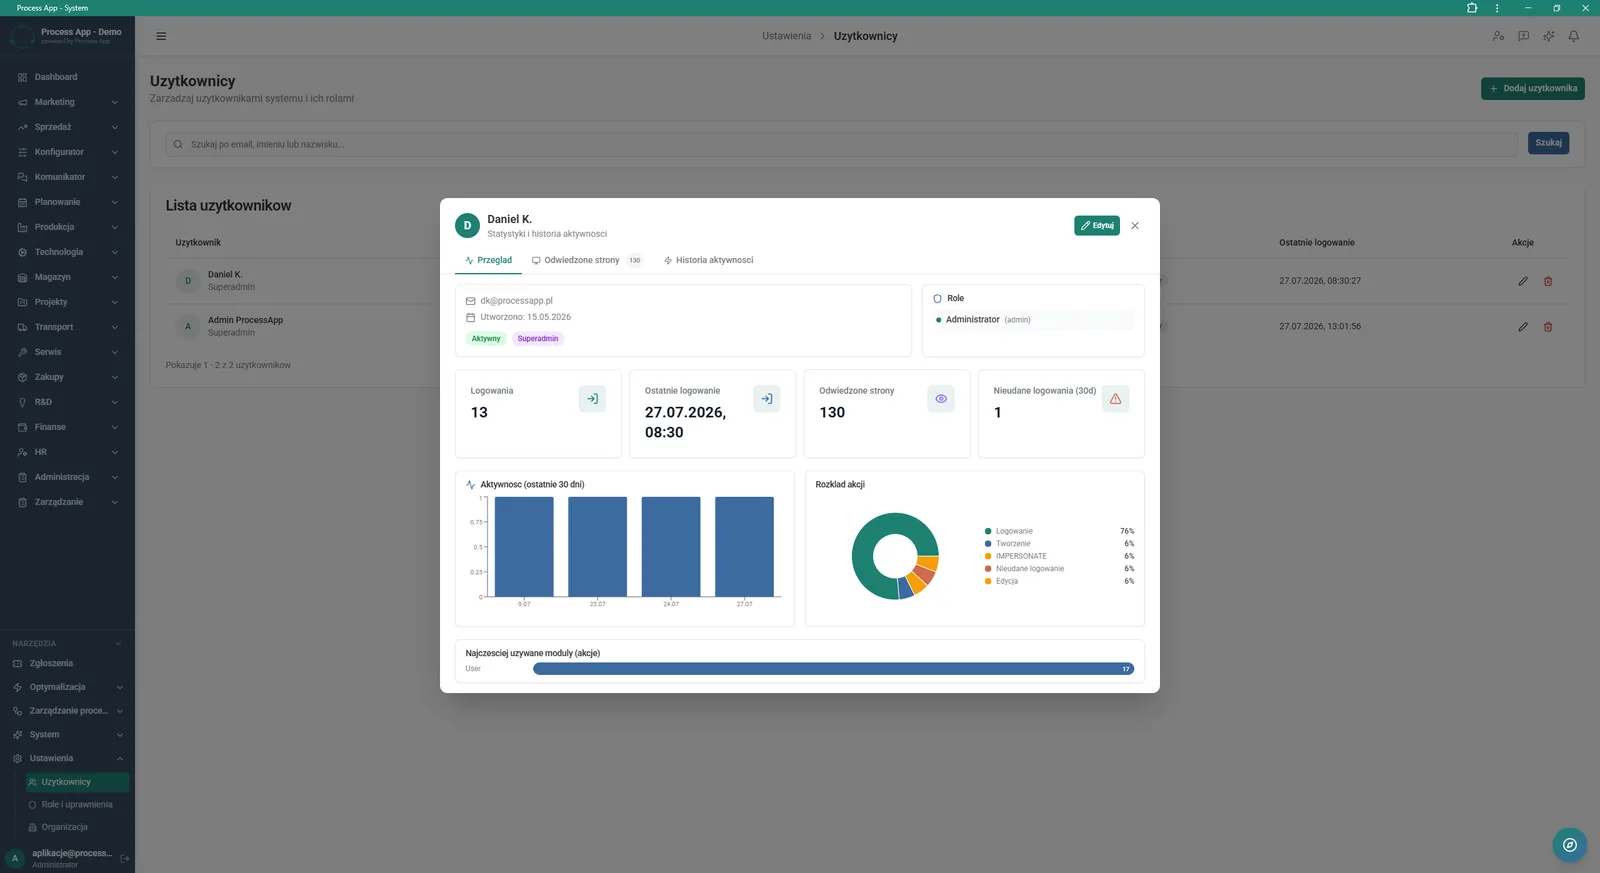Click the sparkle AI icon in header
Screen dimensions: 1600x873
coord(1548,36)
